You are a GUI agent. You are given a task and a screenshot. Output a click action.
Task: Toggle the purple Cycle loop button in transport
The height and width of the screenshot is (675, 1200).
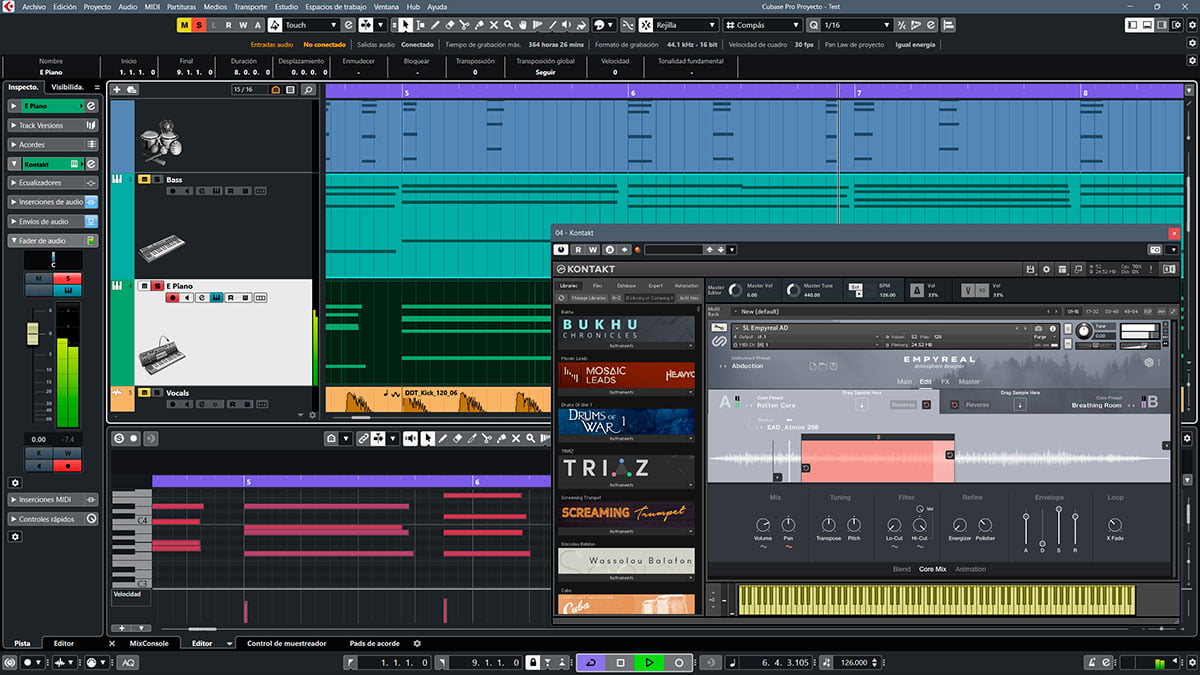tap(591, 662)
